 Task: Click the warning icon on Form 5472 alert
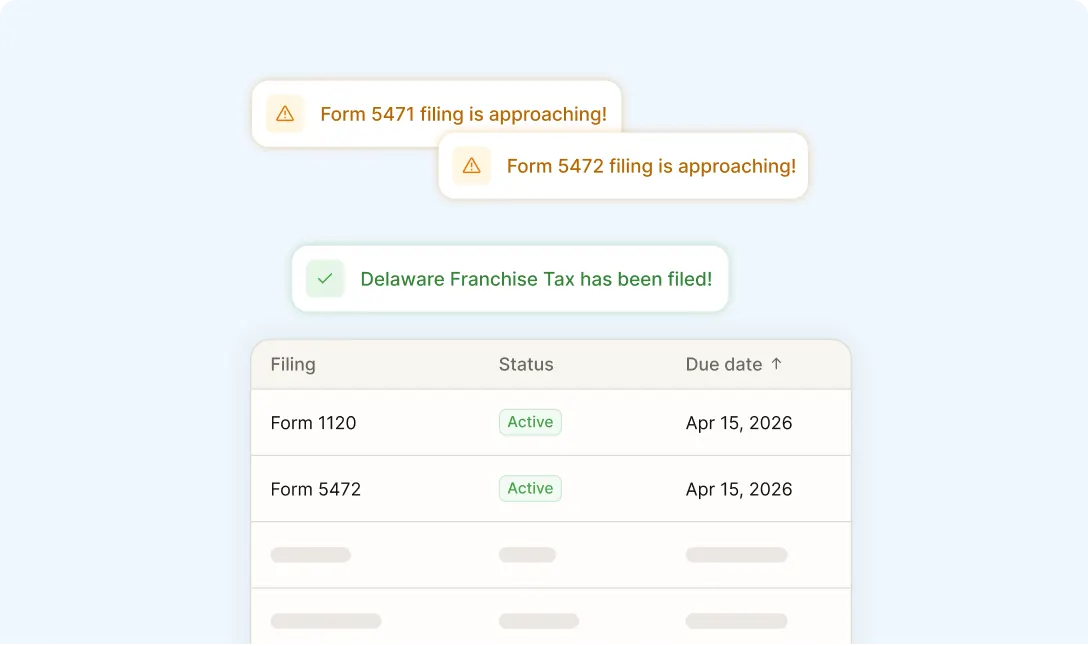tap(470, 166)
